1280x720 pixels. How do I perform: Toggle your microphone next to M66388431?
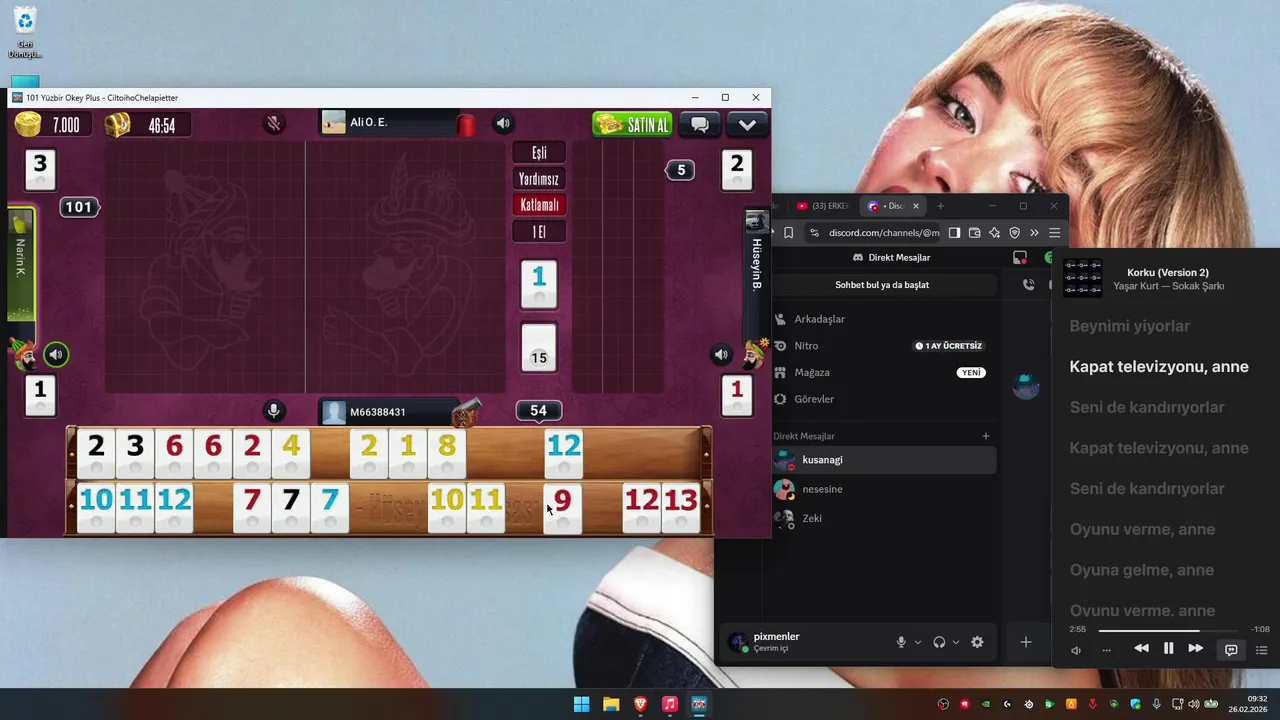273,411
